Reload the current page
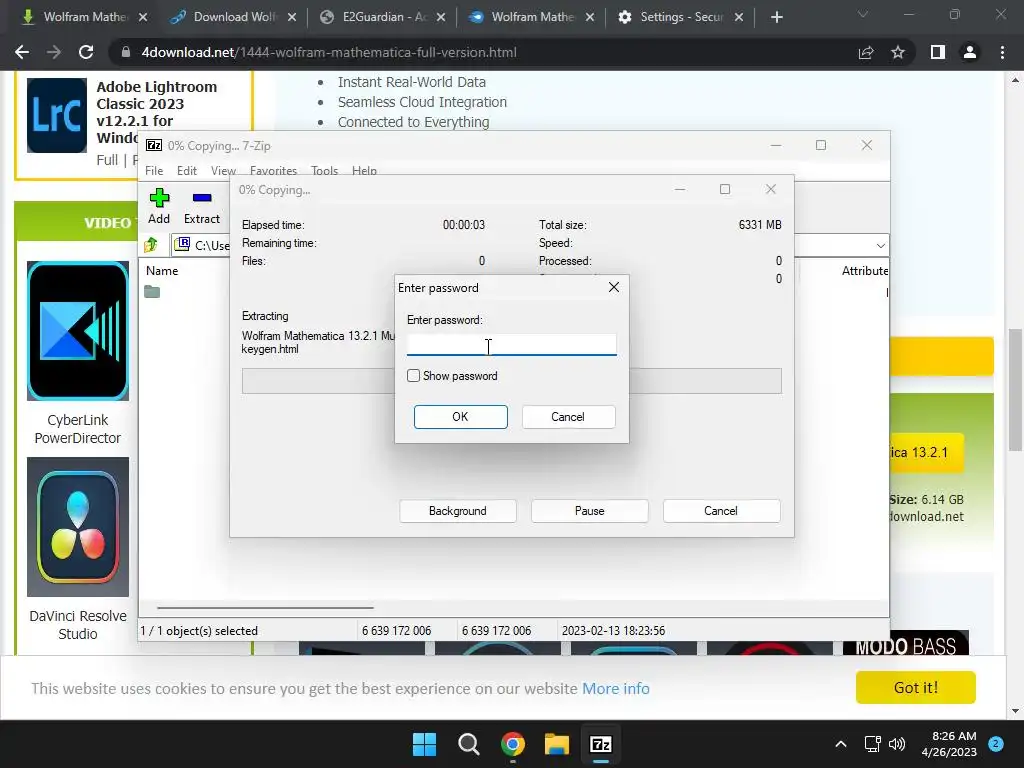 click(x=86, y=52)
